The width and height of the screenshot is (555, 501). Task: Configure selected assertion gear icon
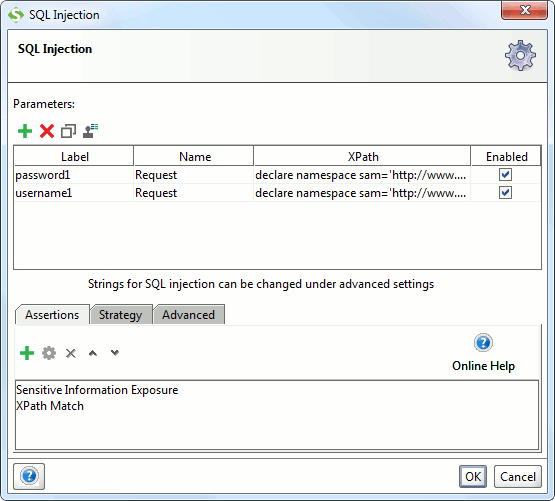pyautogui.click(x=49, y=353)
